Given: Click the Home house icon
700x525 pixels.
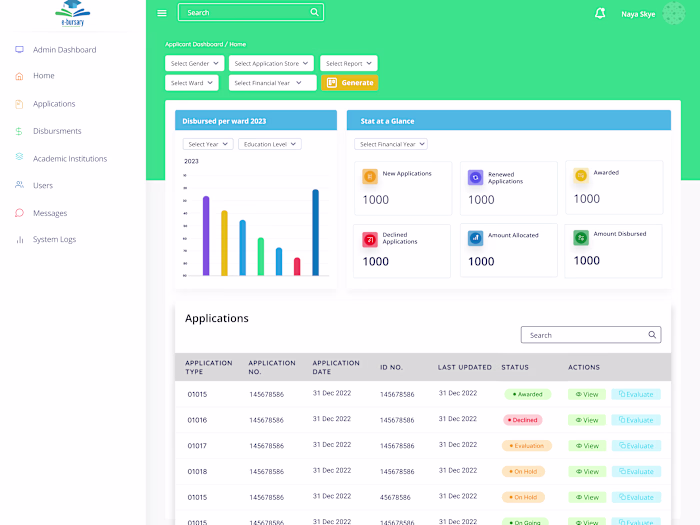Looking at the screenshot, I should (19, 76).
